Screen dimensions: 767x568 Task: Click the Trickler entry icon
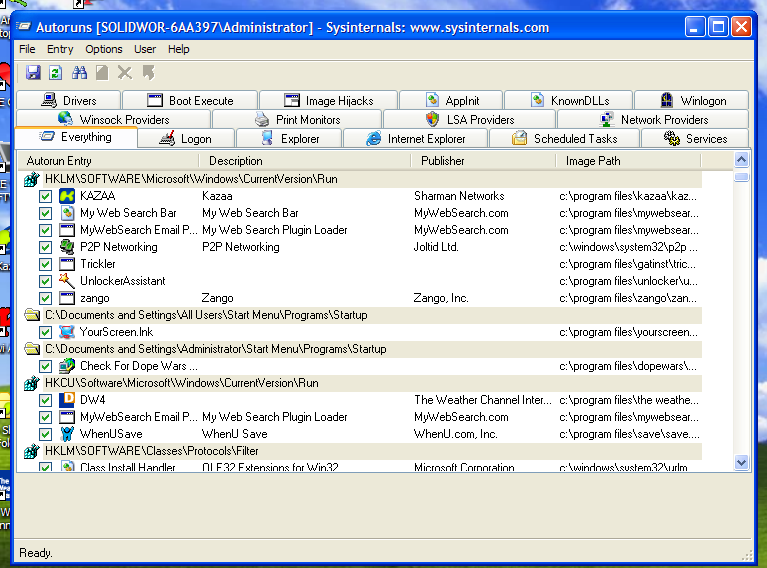(67, 264)
